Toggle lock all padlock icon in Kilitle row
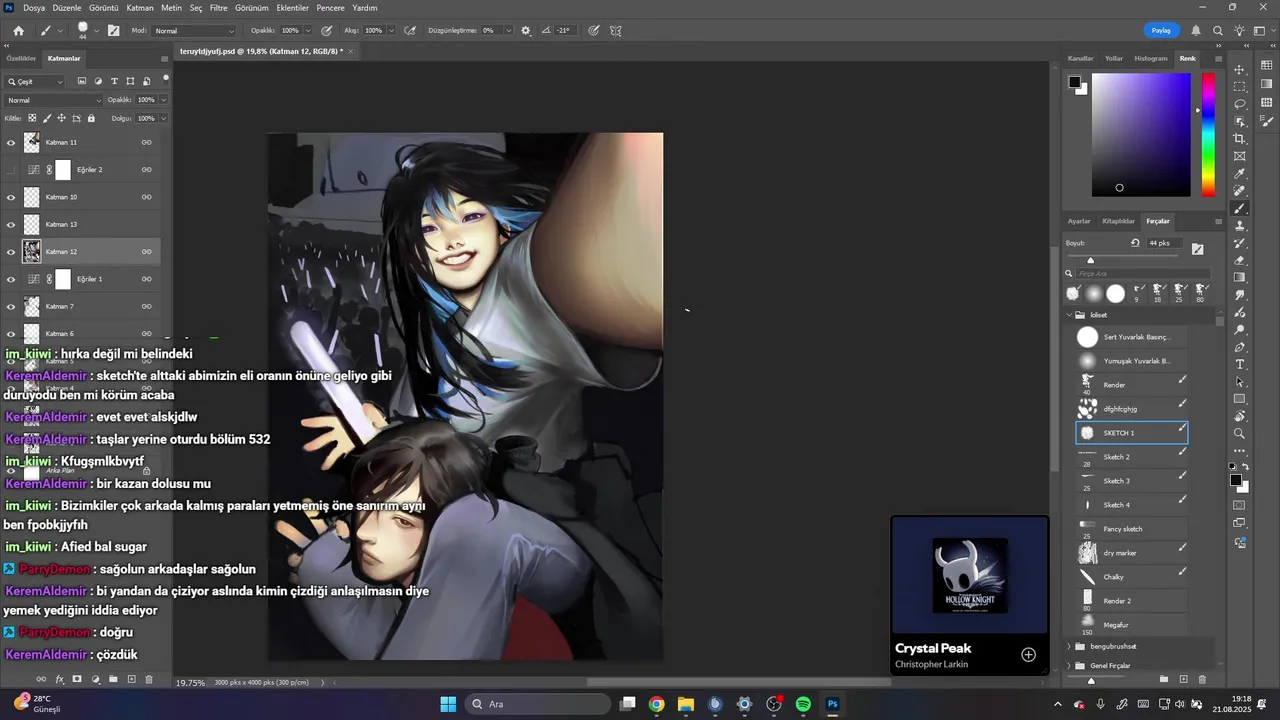The height and width of the screenshot is (720, 1280). point(91,118)
